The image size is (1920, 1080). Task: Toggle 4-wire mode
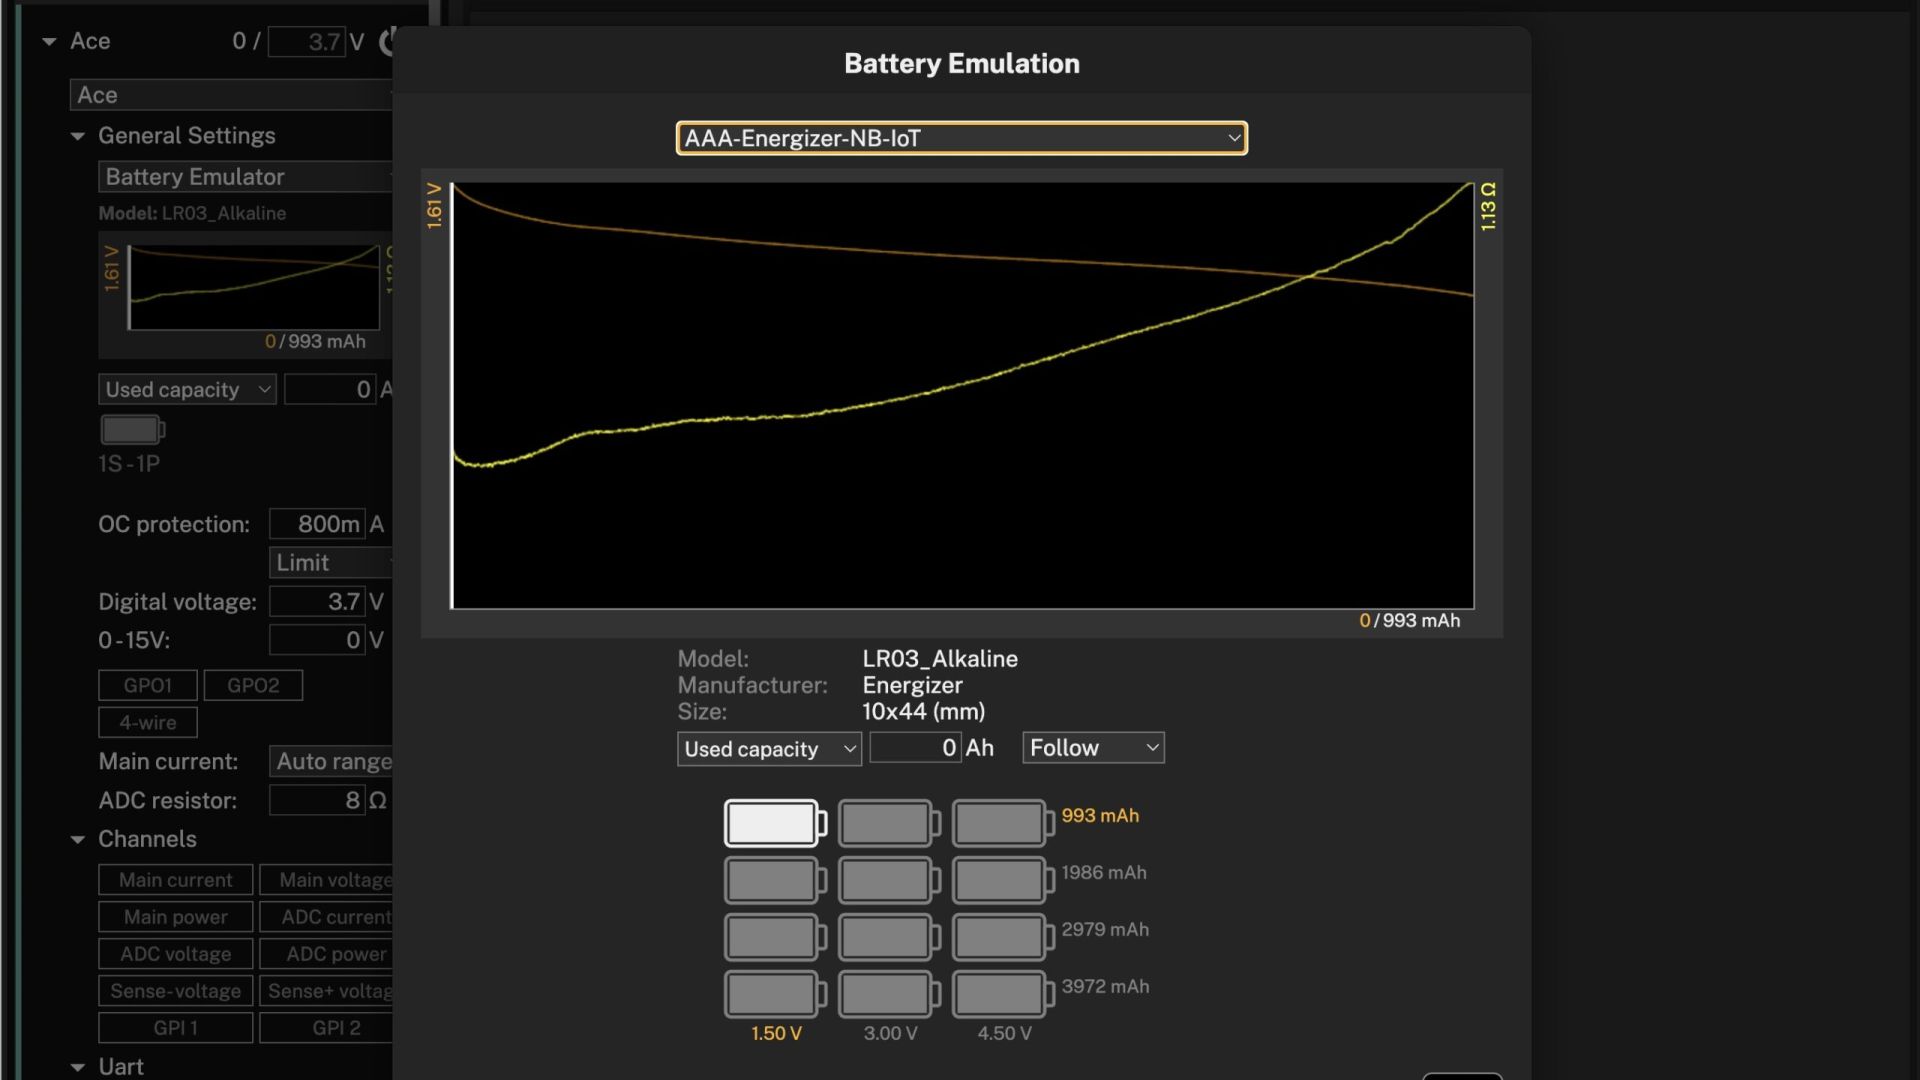(x=148, y=722)
